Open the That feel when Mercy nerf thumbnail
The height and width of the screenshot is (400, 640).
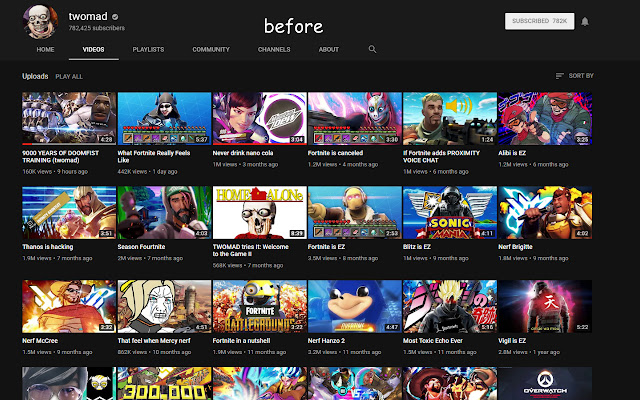tap(164, 307)
